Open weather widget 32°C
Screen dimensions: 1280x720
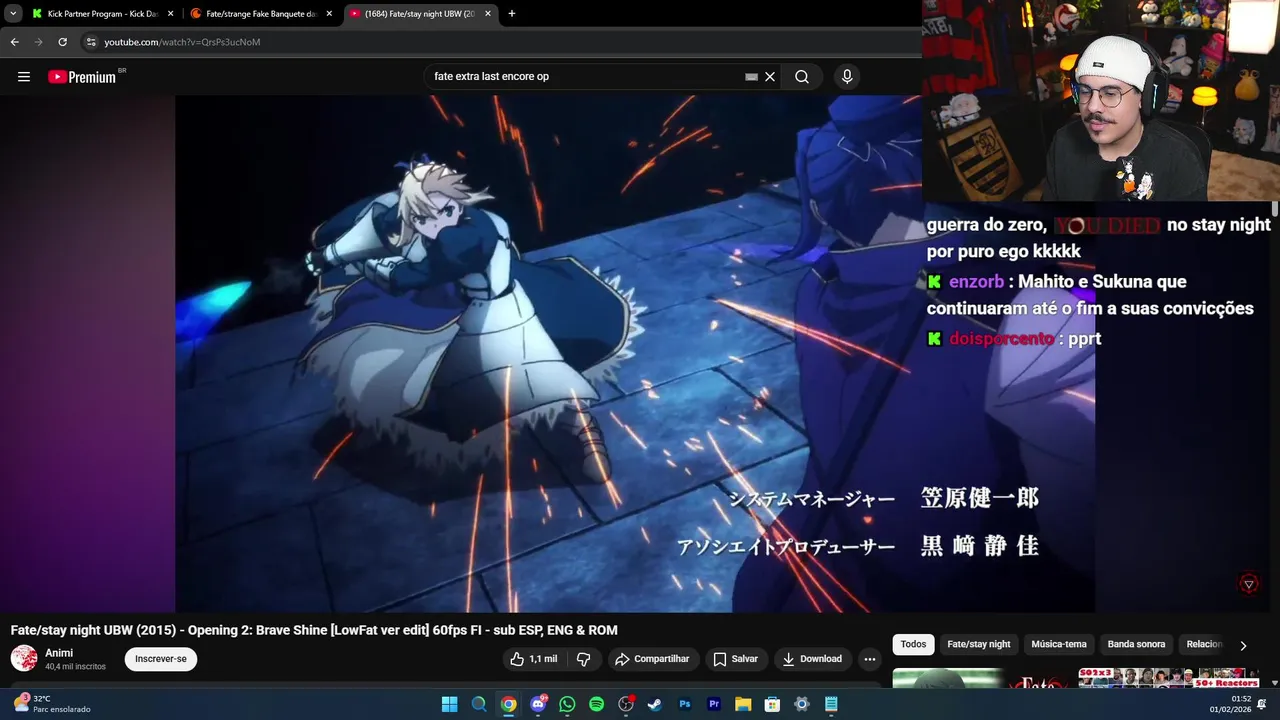[x=52, y=704]
